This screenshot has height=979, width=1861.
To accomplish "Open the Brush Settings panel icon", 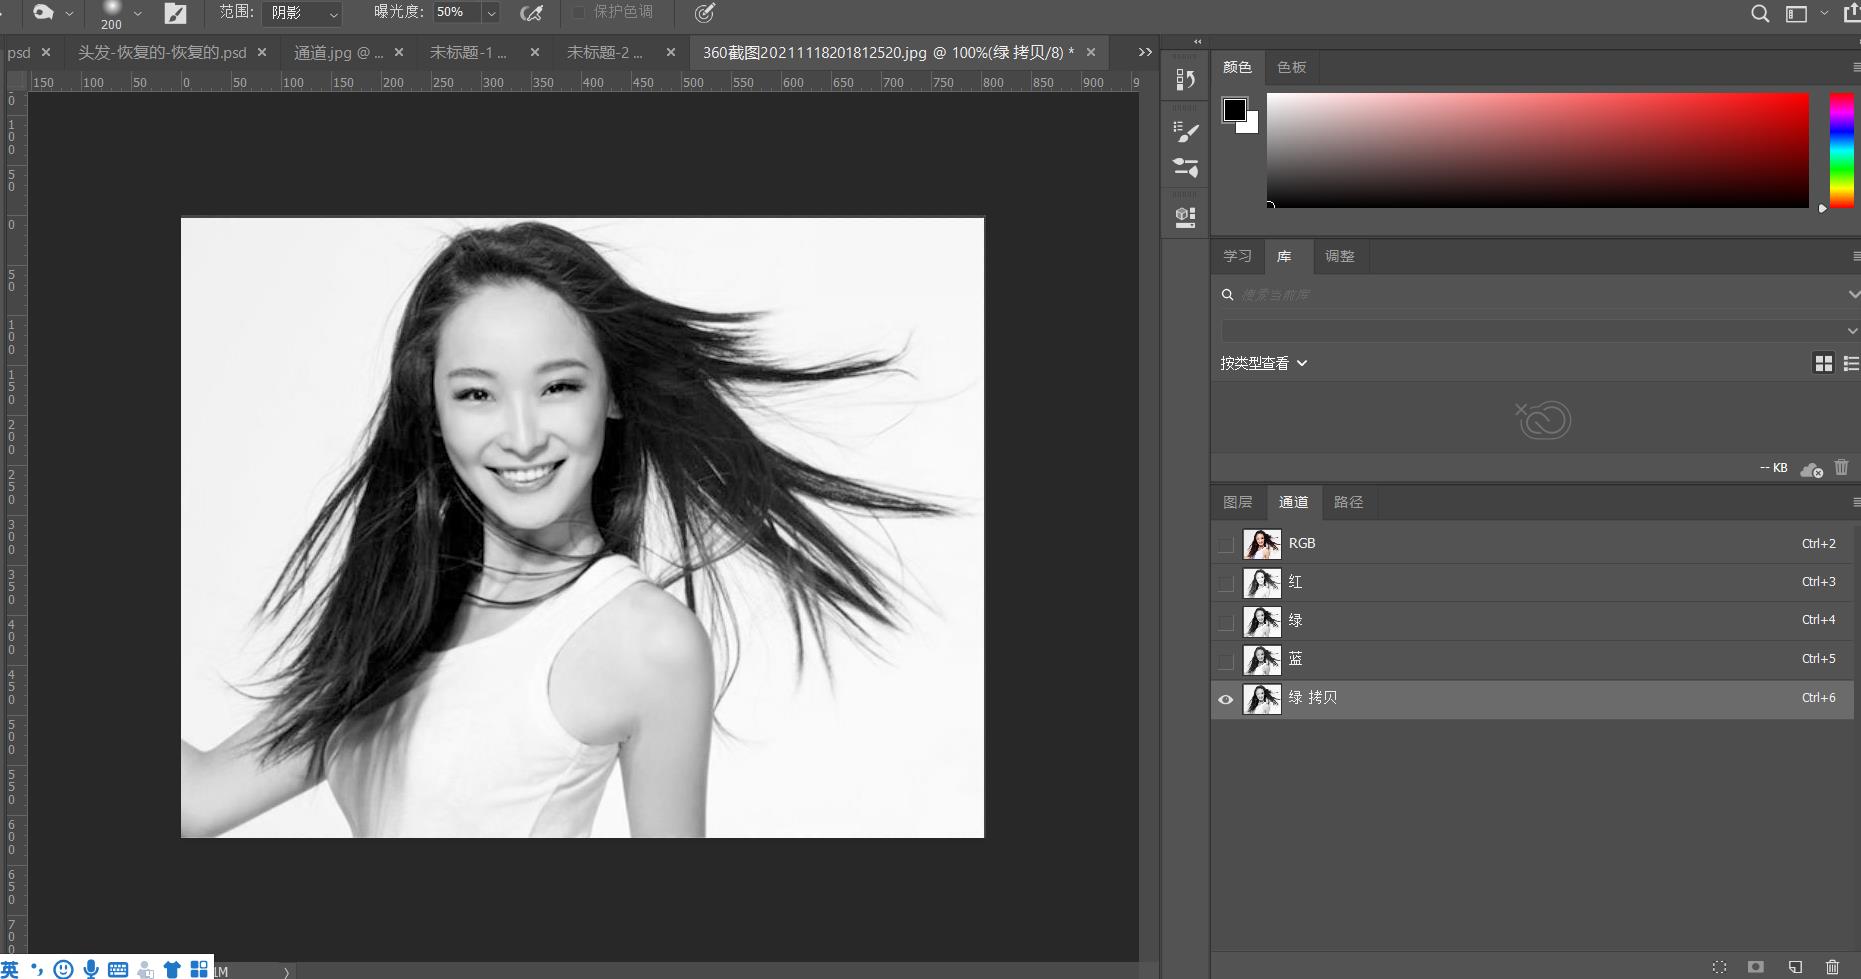I will tap(1185, 131).
